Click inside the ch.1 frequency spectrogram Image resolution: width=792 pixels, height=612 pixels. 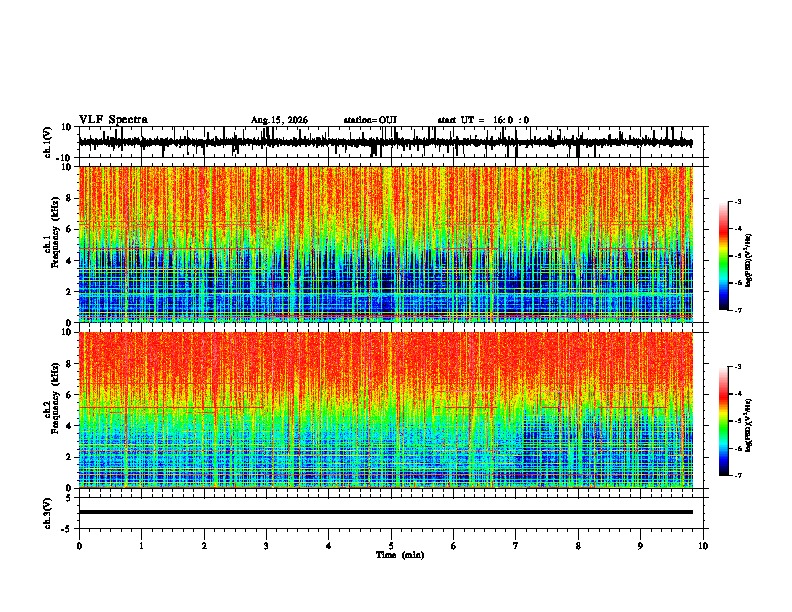(x=386, y=244)
